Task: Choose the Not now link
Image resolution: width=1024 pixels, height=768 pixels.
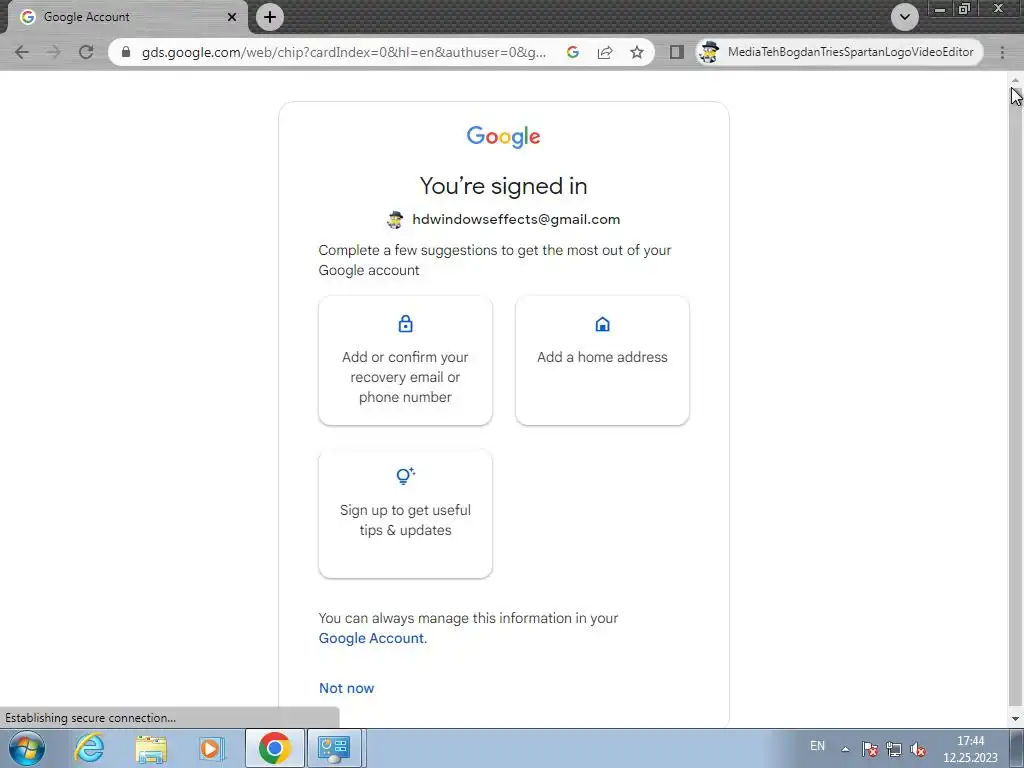Action: (x=346, y=688)
